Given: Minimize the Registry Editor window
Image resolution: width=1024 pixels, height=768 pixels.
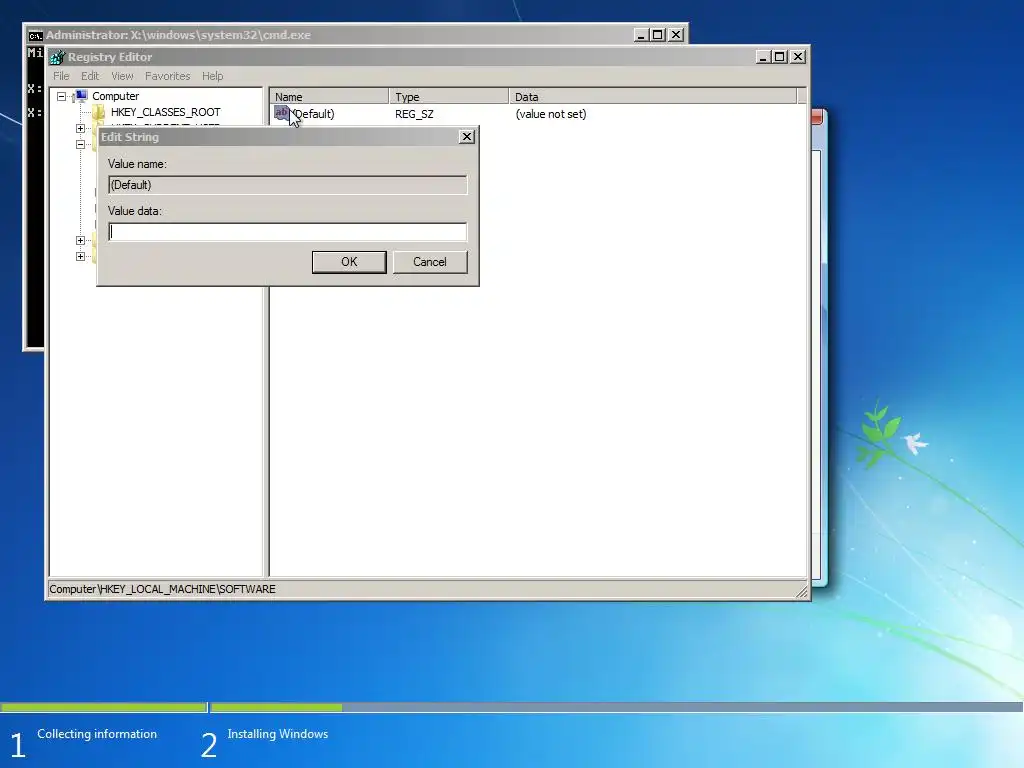Looking at the screenshot, I should click(x=763, y=57).
